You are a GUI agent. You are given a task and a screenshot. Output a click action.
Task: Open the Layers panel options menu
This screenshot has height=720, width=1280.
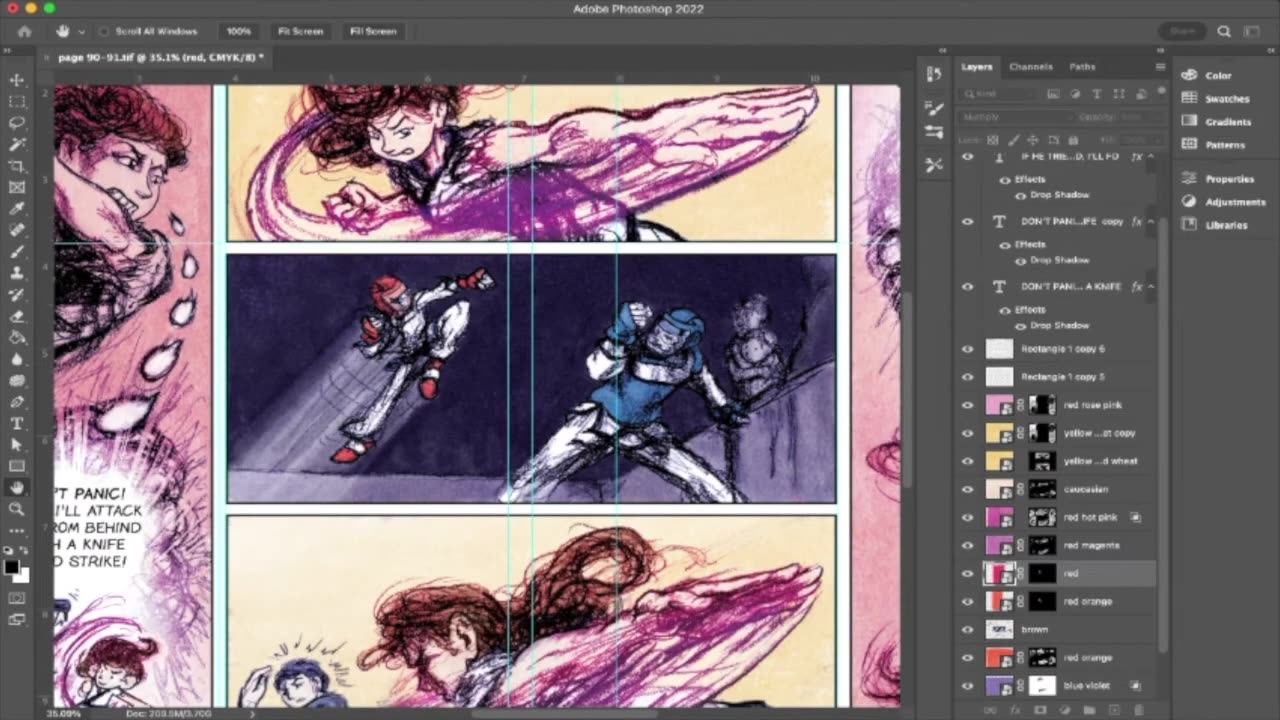pyautogui.click(x=1160, y=67)
